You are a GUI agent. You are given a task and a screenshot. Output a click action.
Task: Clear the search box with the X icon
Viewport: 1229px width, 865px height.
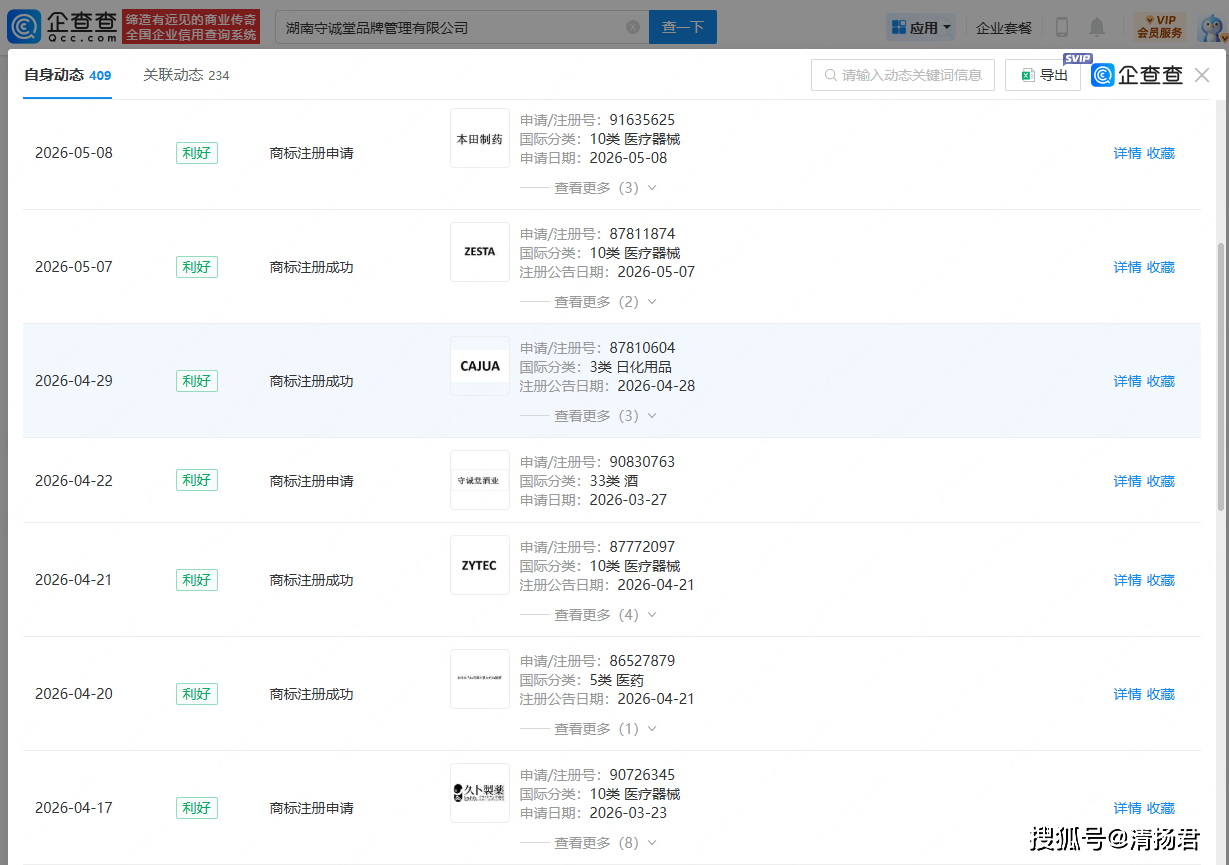click(633, 27)
